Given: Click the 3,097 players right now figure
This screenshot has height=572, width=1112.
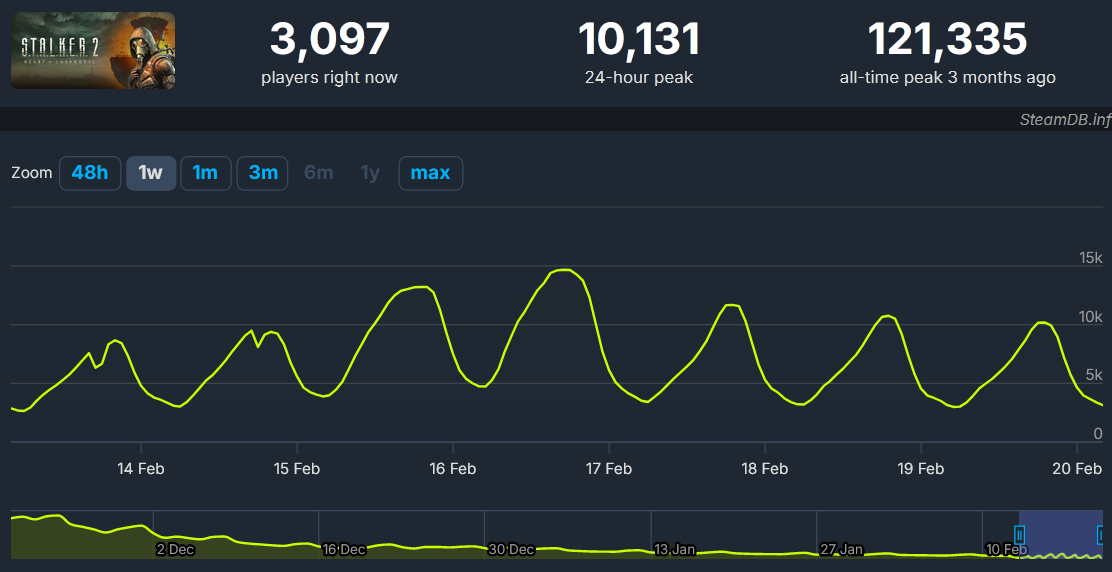Looking at the screenshot, I should [329, 39].
